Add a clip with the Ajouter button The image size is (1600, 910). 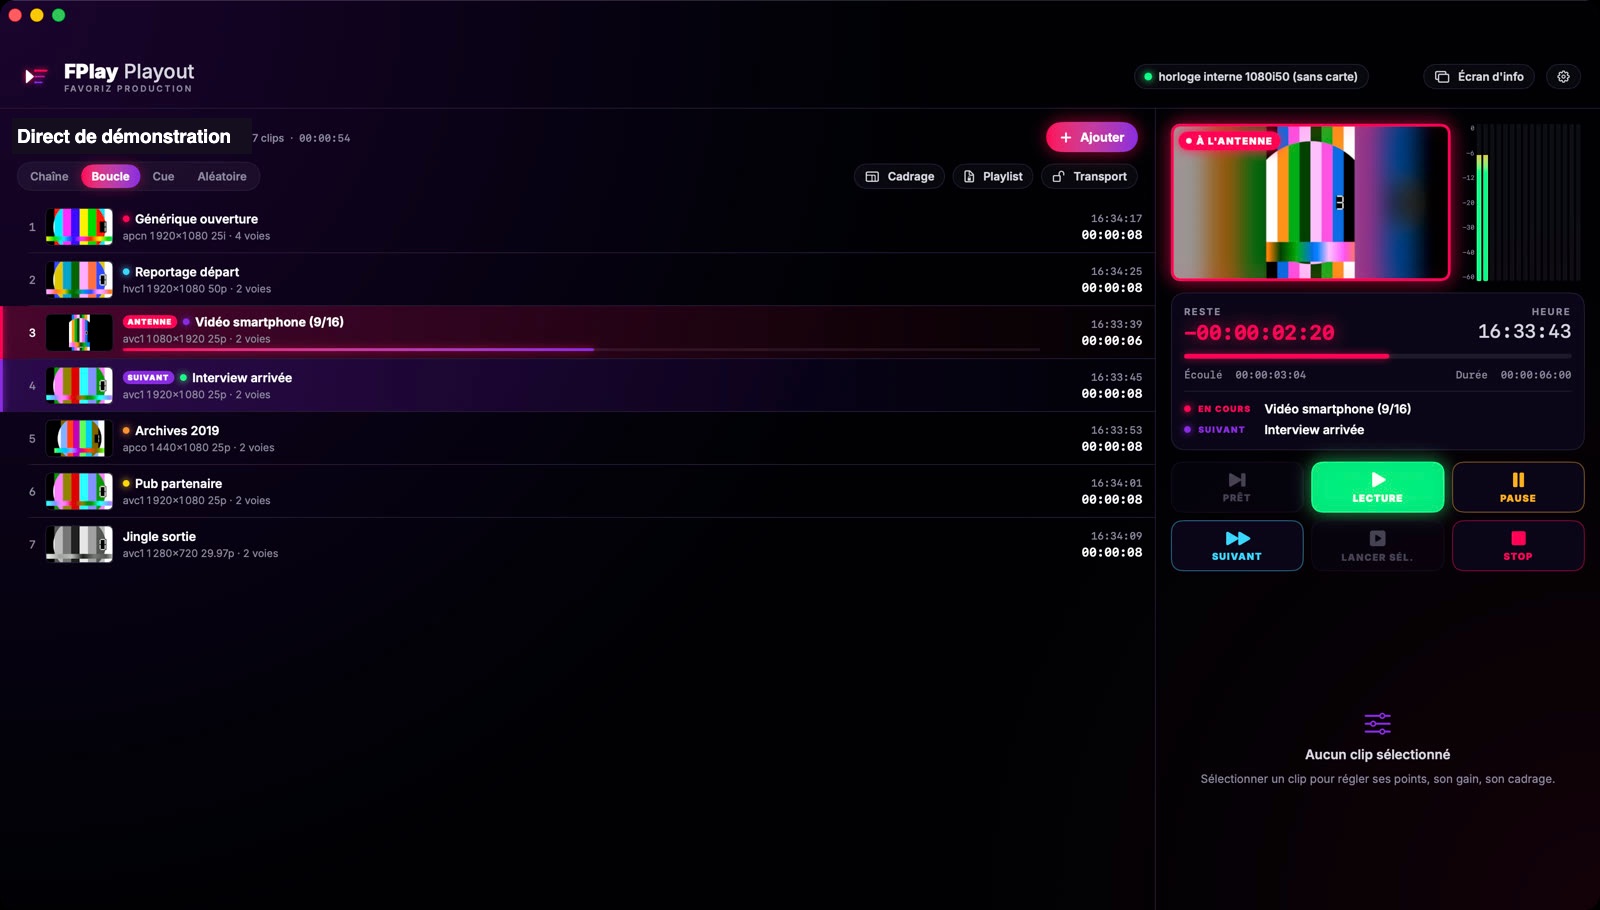tap(1092, 137)
